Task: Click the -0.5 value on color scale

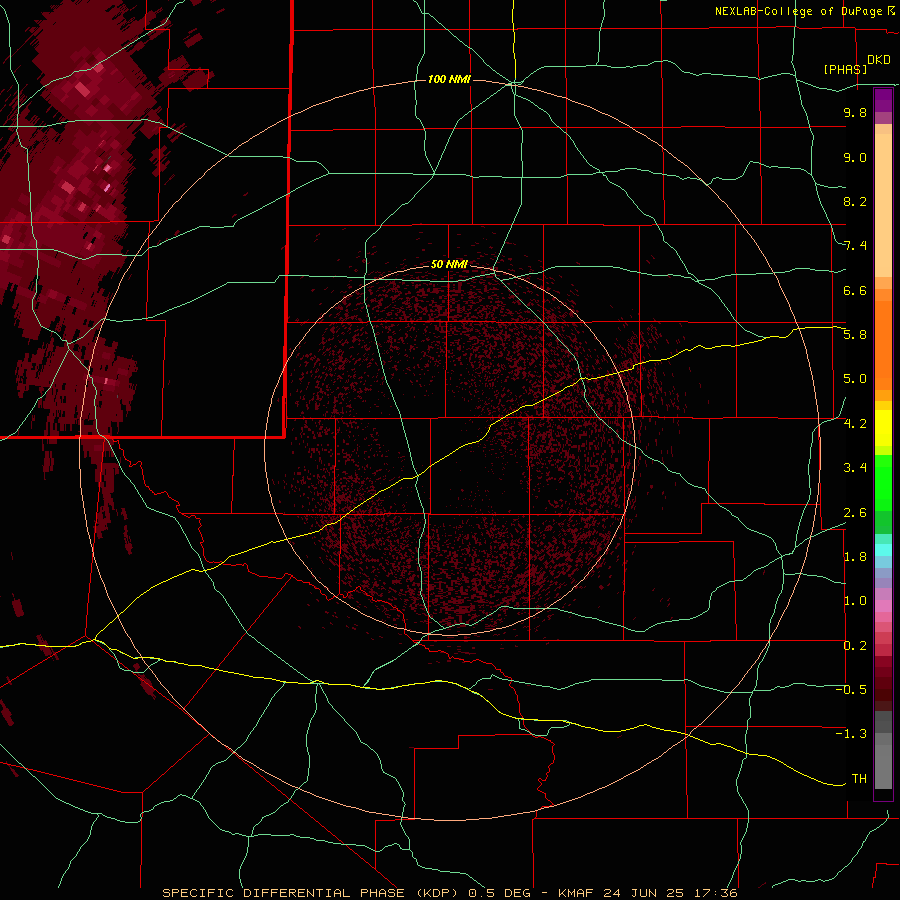Action: (x=851, y=689)
